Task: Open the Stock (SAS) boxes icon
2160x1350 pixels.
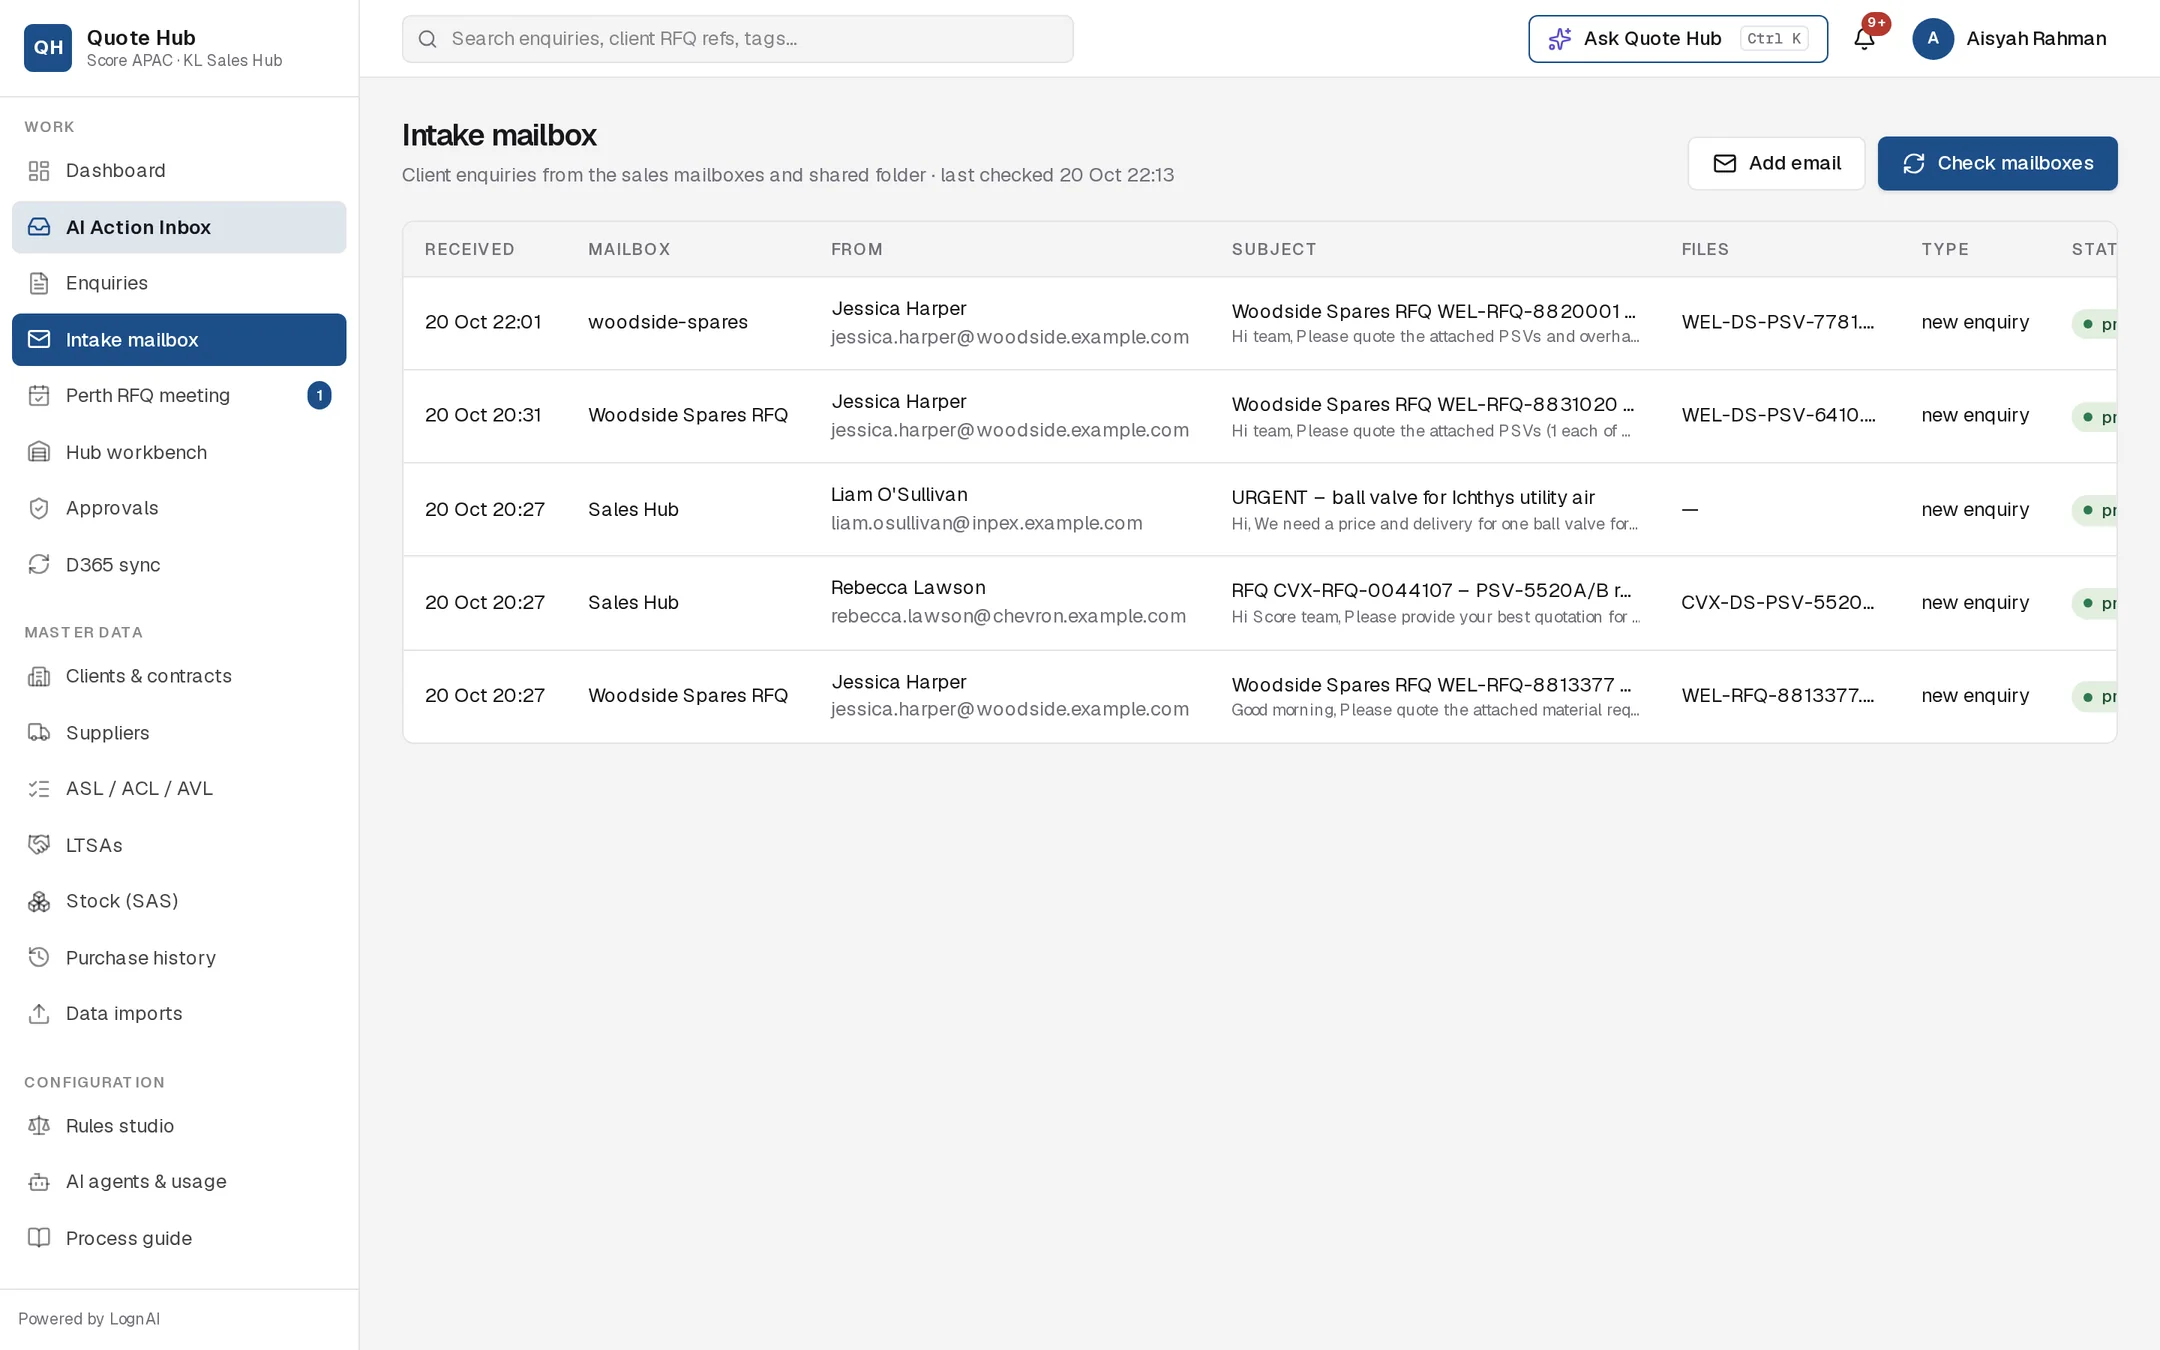Action: 39,902
